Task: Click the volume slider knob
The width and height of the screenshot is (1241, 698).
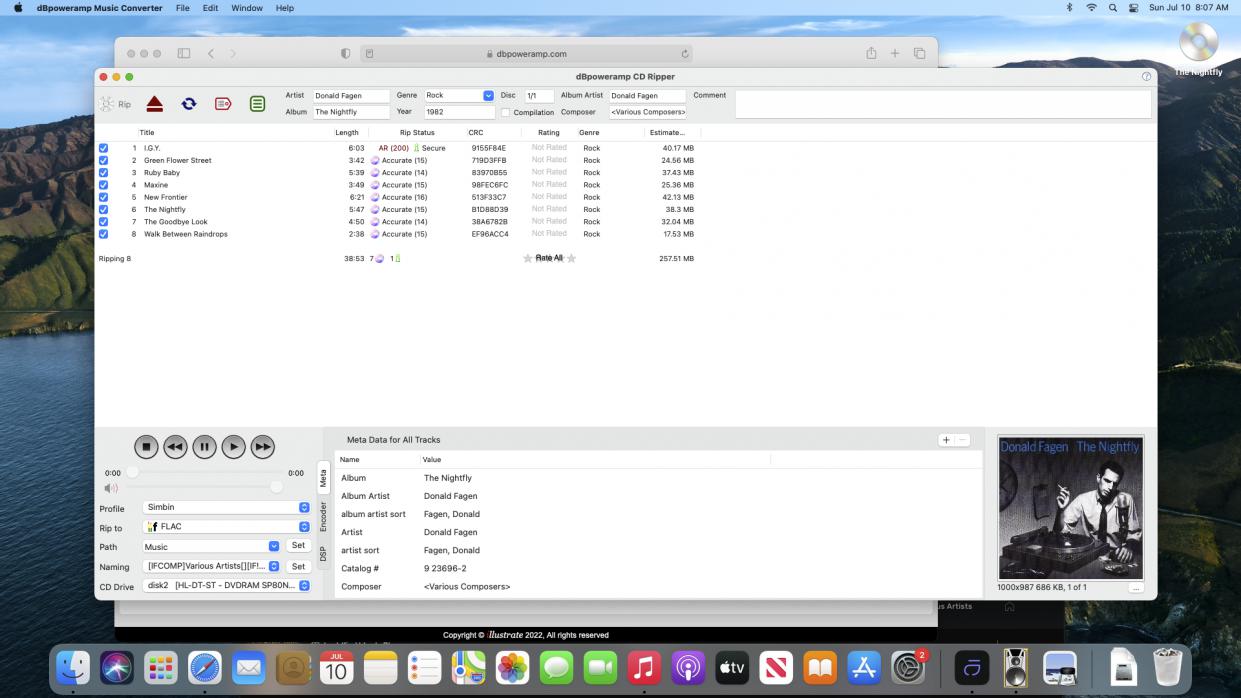Action: coord(276,487)
